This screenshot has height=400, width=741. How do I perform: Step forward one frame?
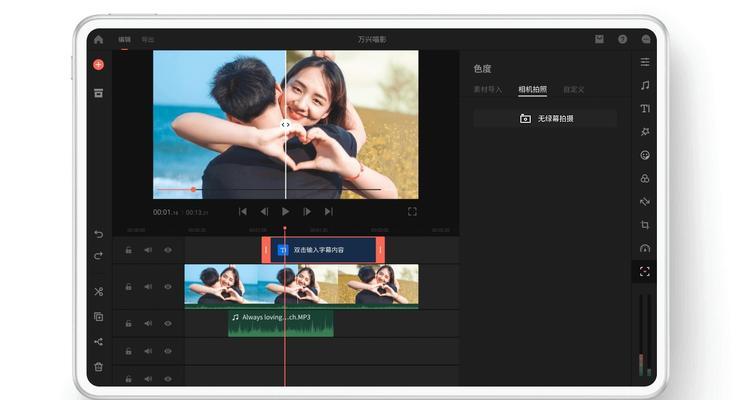[307, 211]
